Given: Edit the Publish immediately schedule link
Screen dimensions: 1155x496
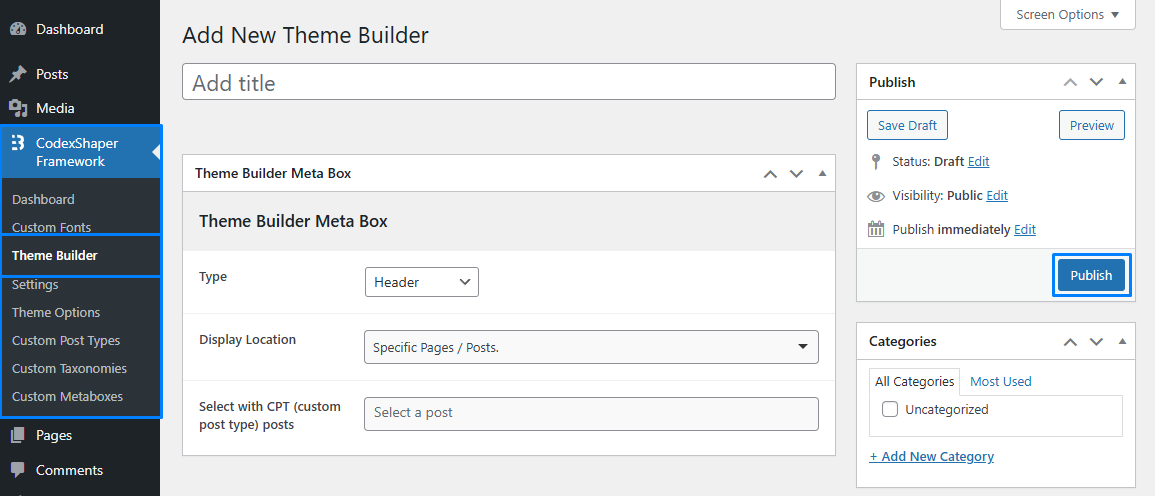Looking at the screenshot, I should pyautogui.click(x=1025, y=229).
